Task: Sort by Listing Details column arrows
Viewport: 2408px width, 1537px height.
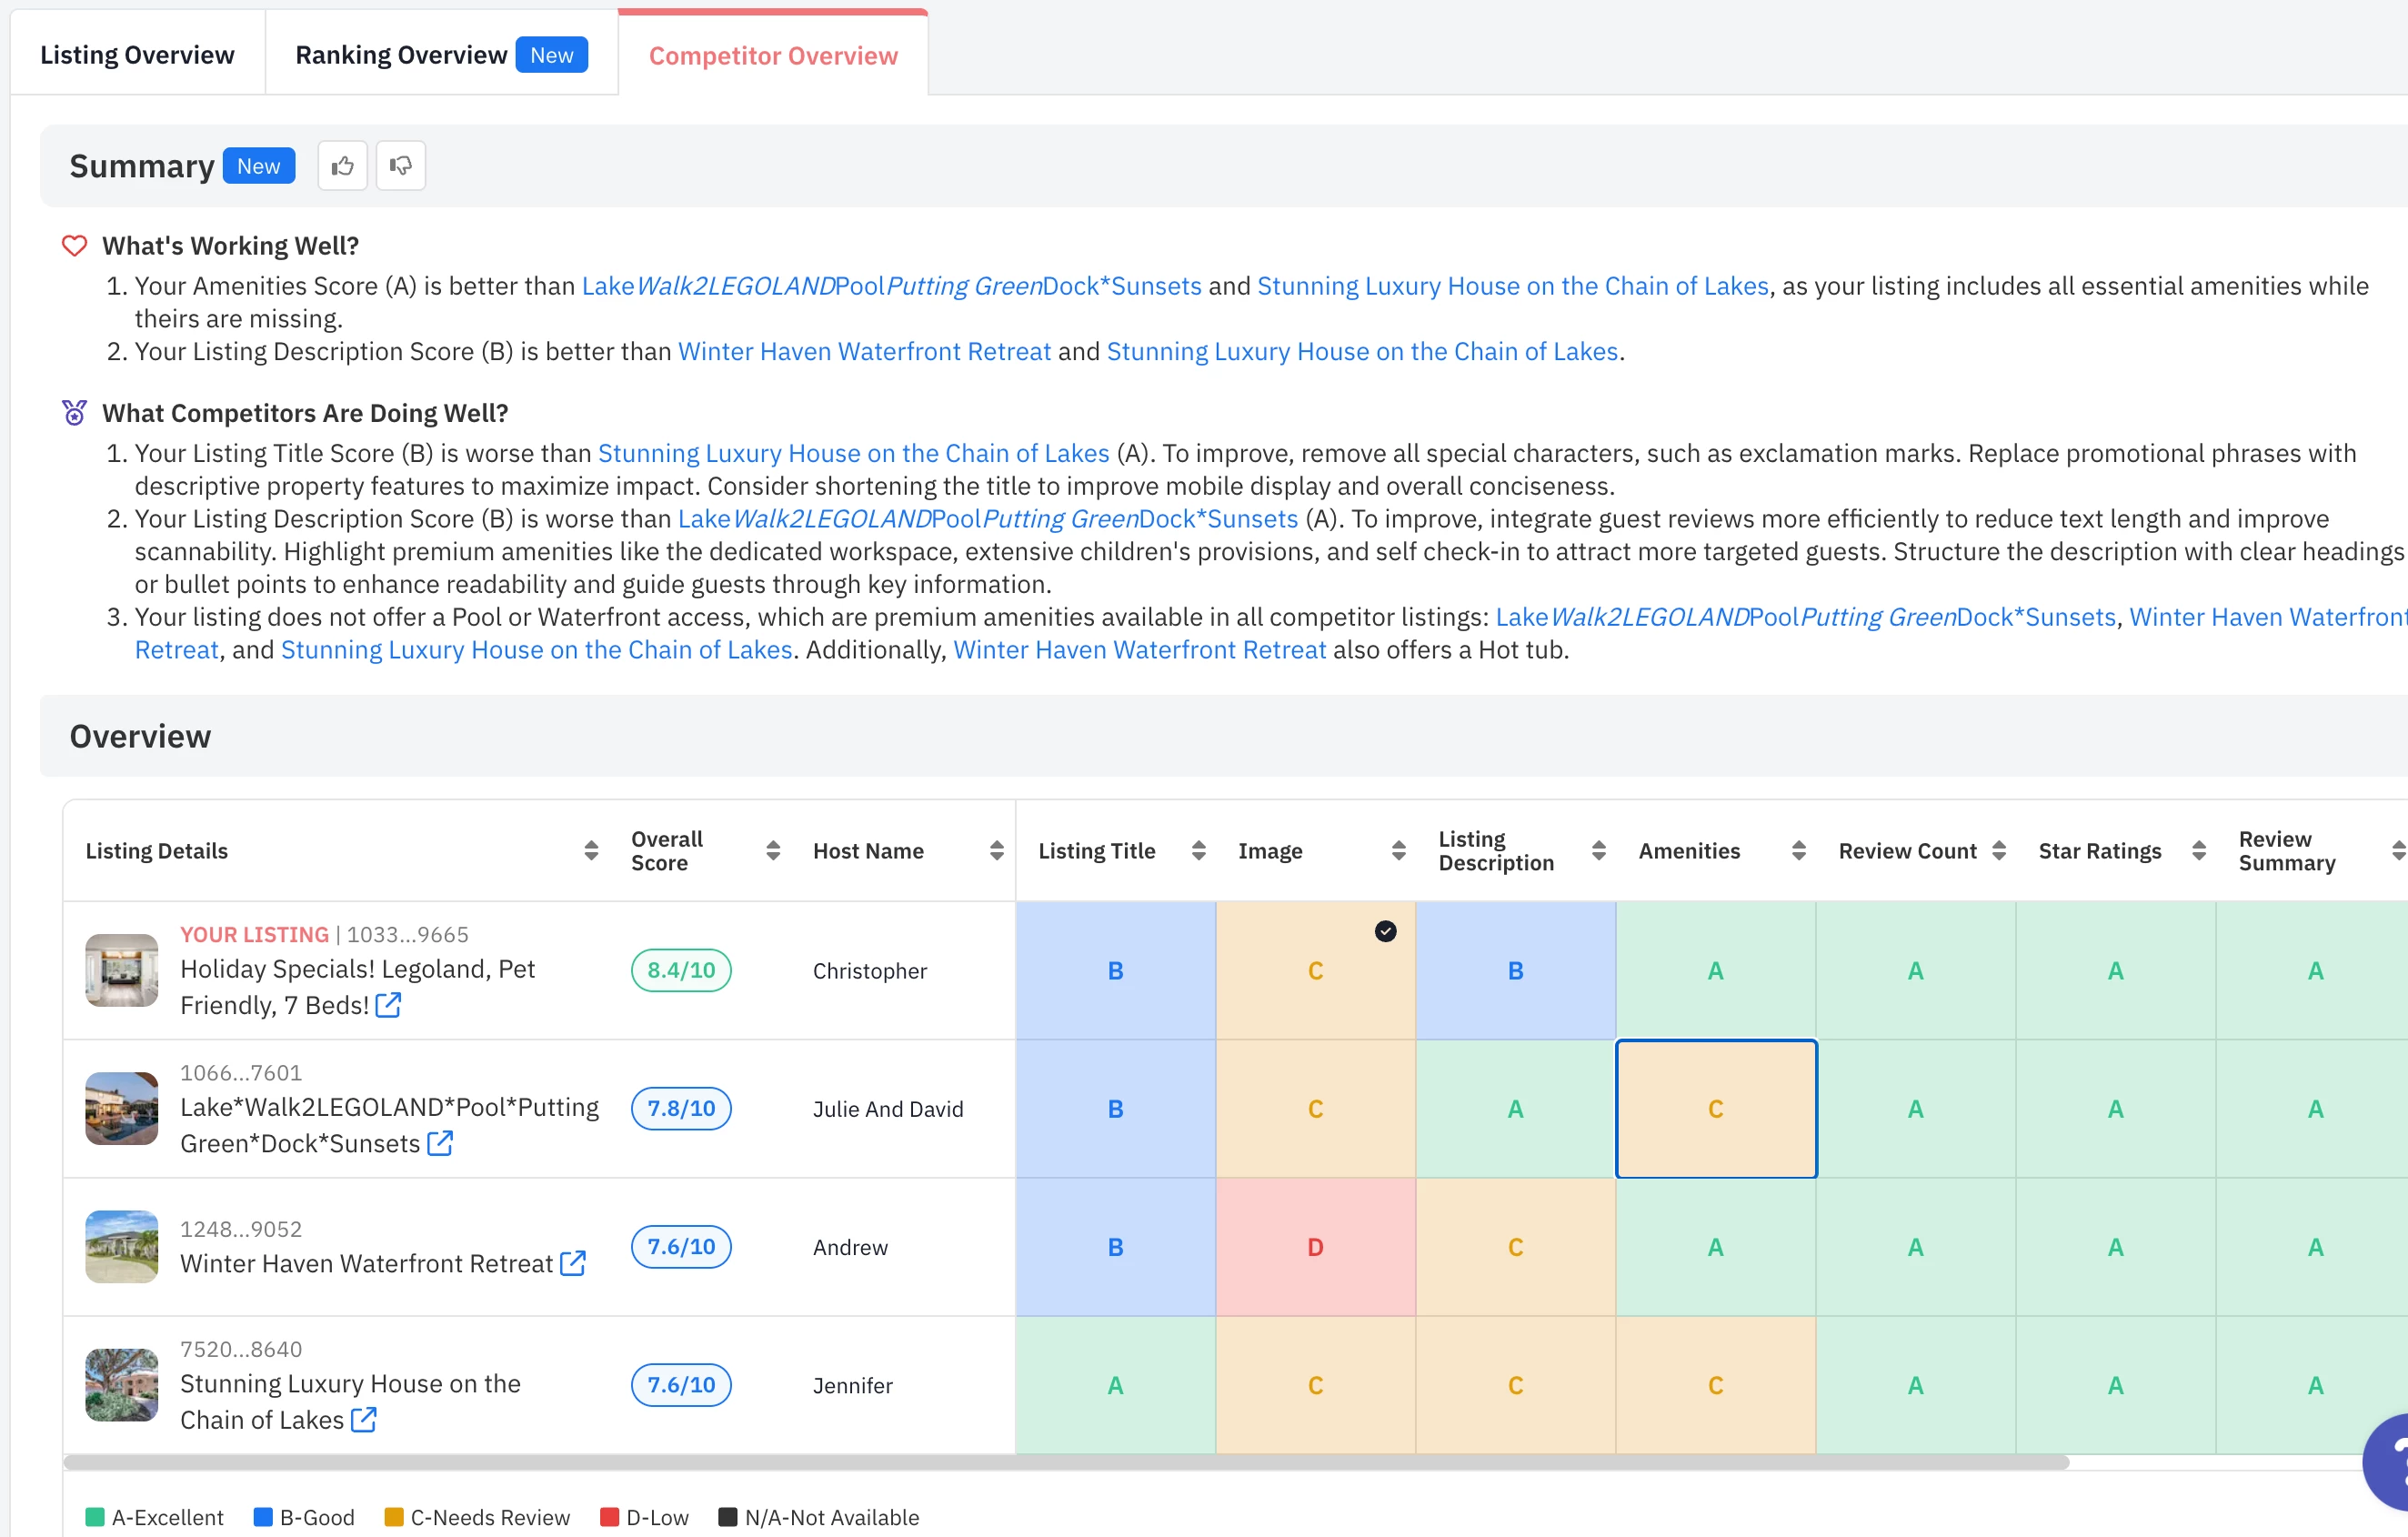Action: (x=591, y=851)
